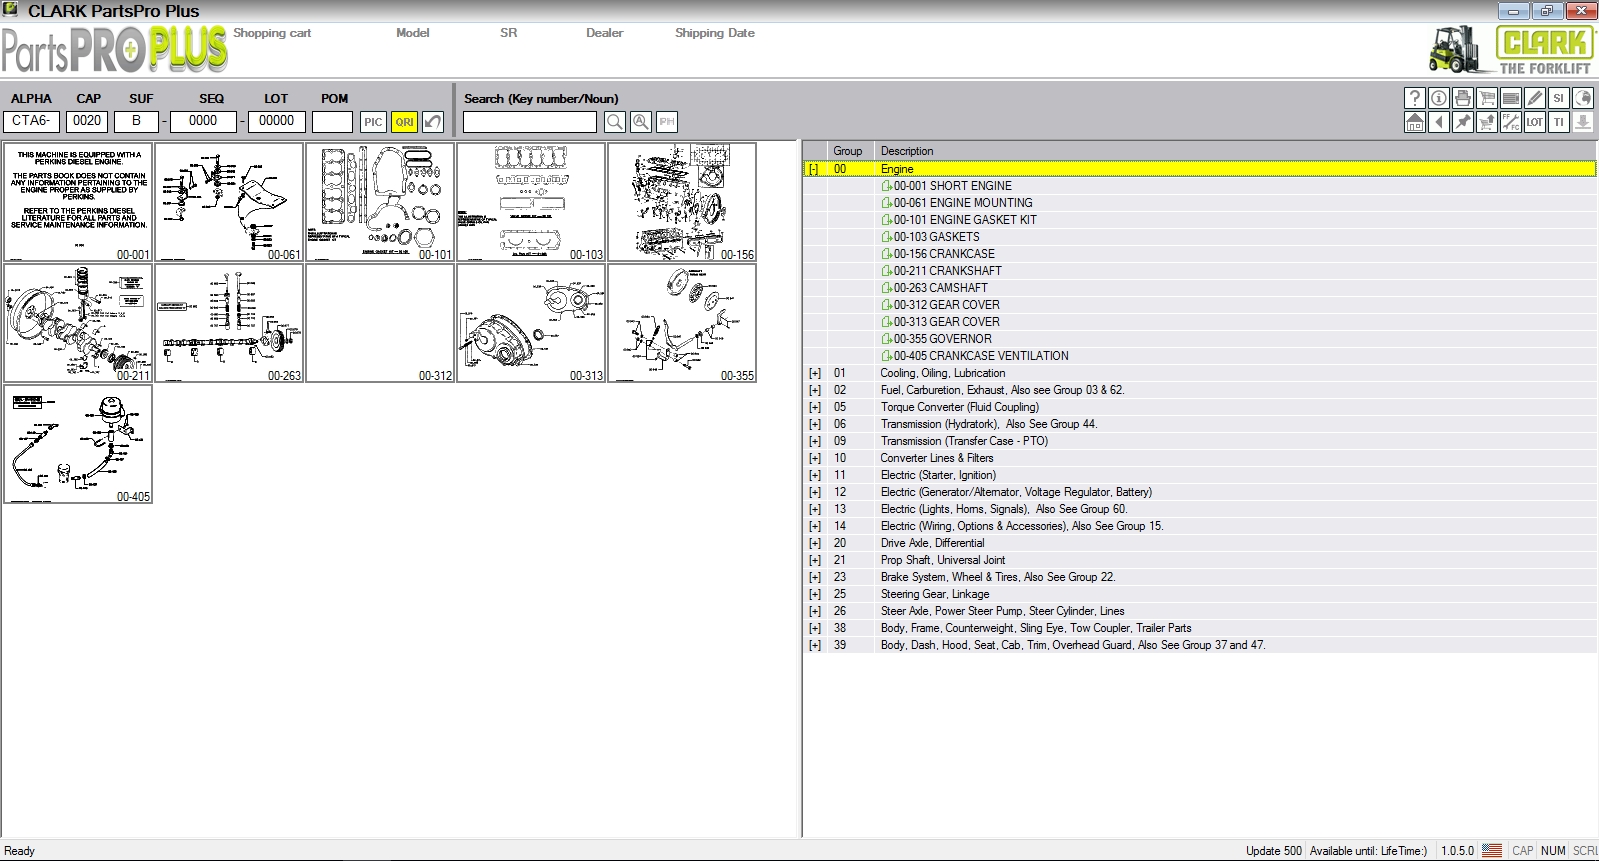Click the SEQ field containing 0000
1599x861 pixels.
(203, 121)
